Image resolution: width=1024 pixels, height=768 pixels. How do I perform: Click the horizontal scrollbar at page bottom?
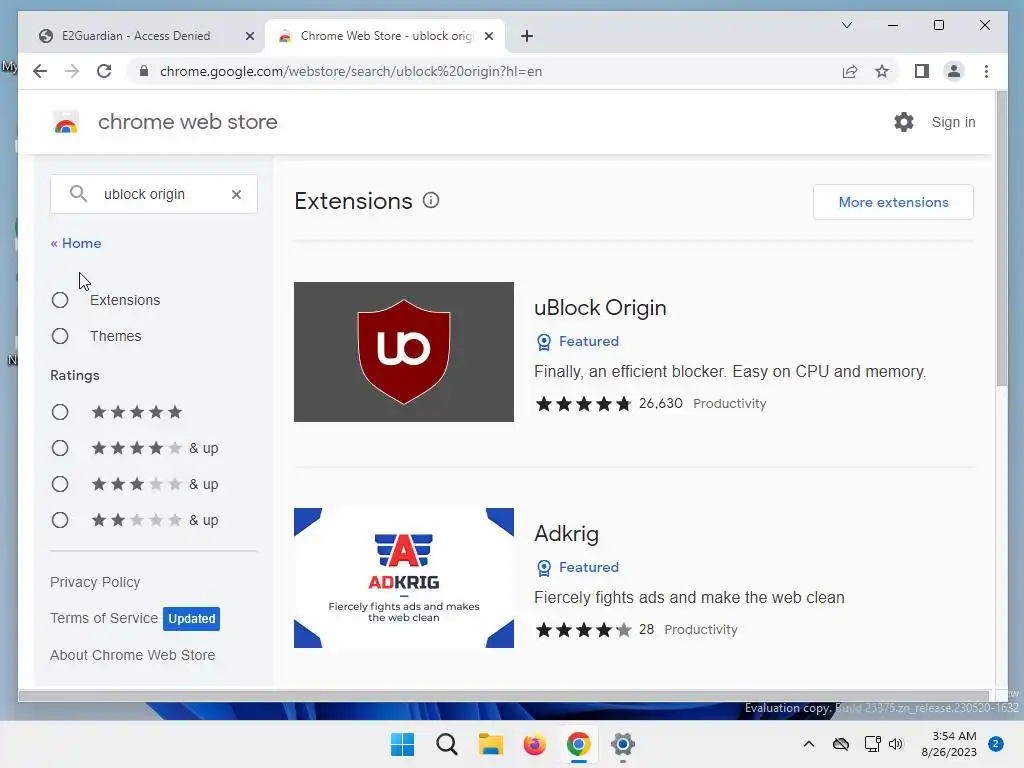coord(504,696)
